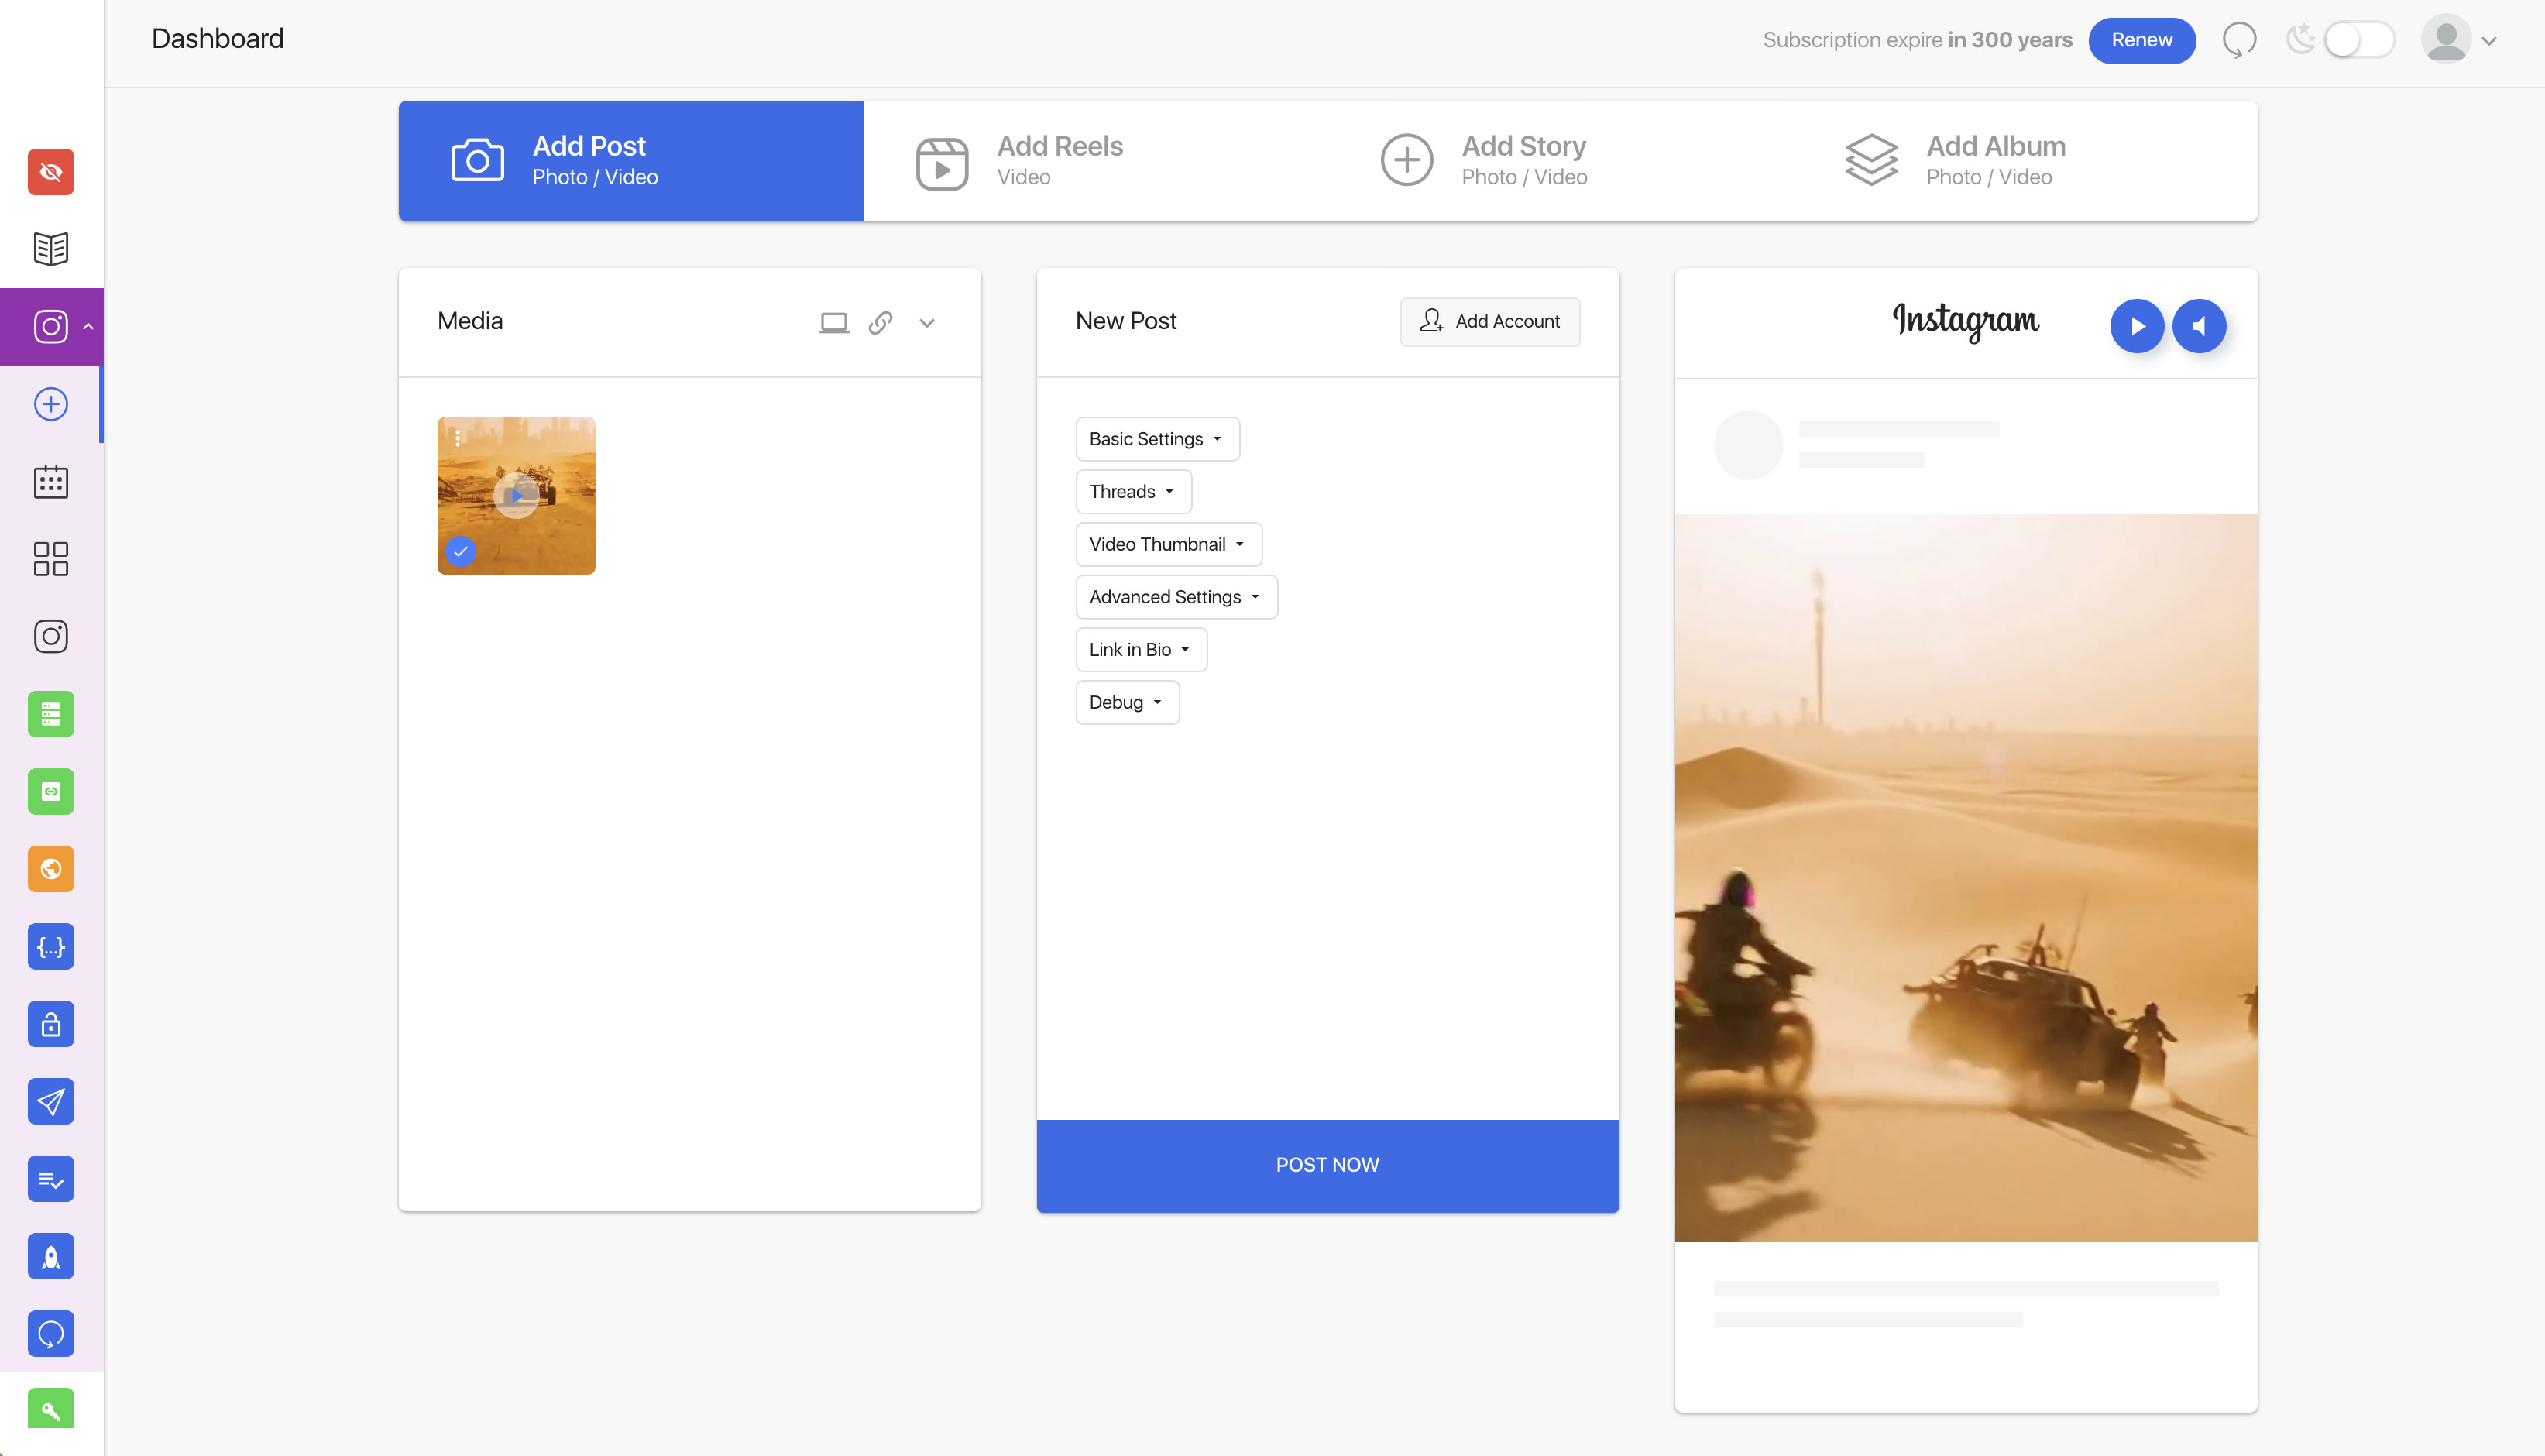Image resolution: width=2545 pixels, height=1456 pixels.
Task: Click the link icon in Media header
Action: pos(880,322)
